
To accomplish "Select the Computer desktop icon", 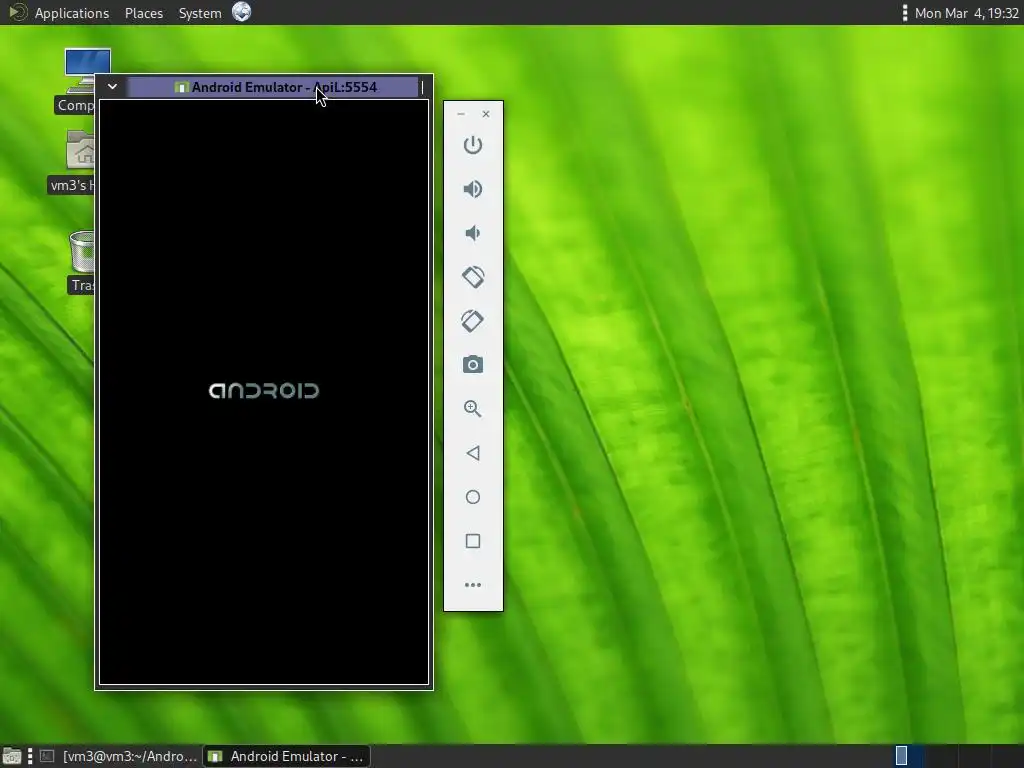I will 78,81.
